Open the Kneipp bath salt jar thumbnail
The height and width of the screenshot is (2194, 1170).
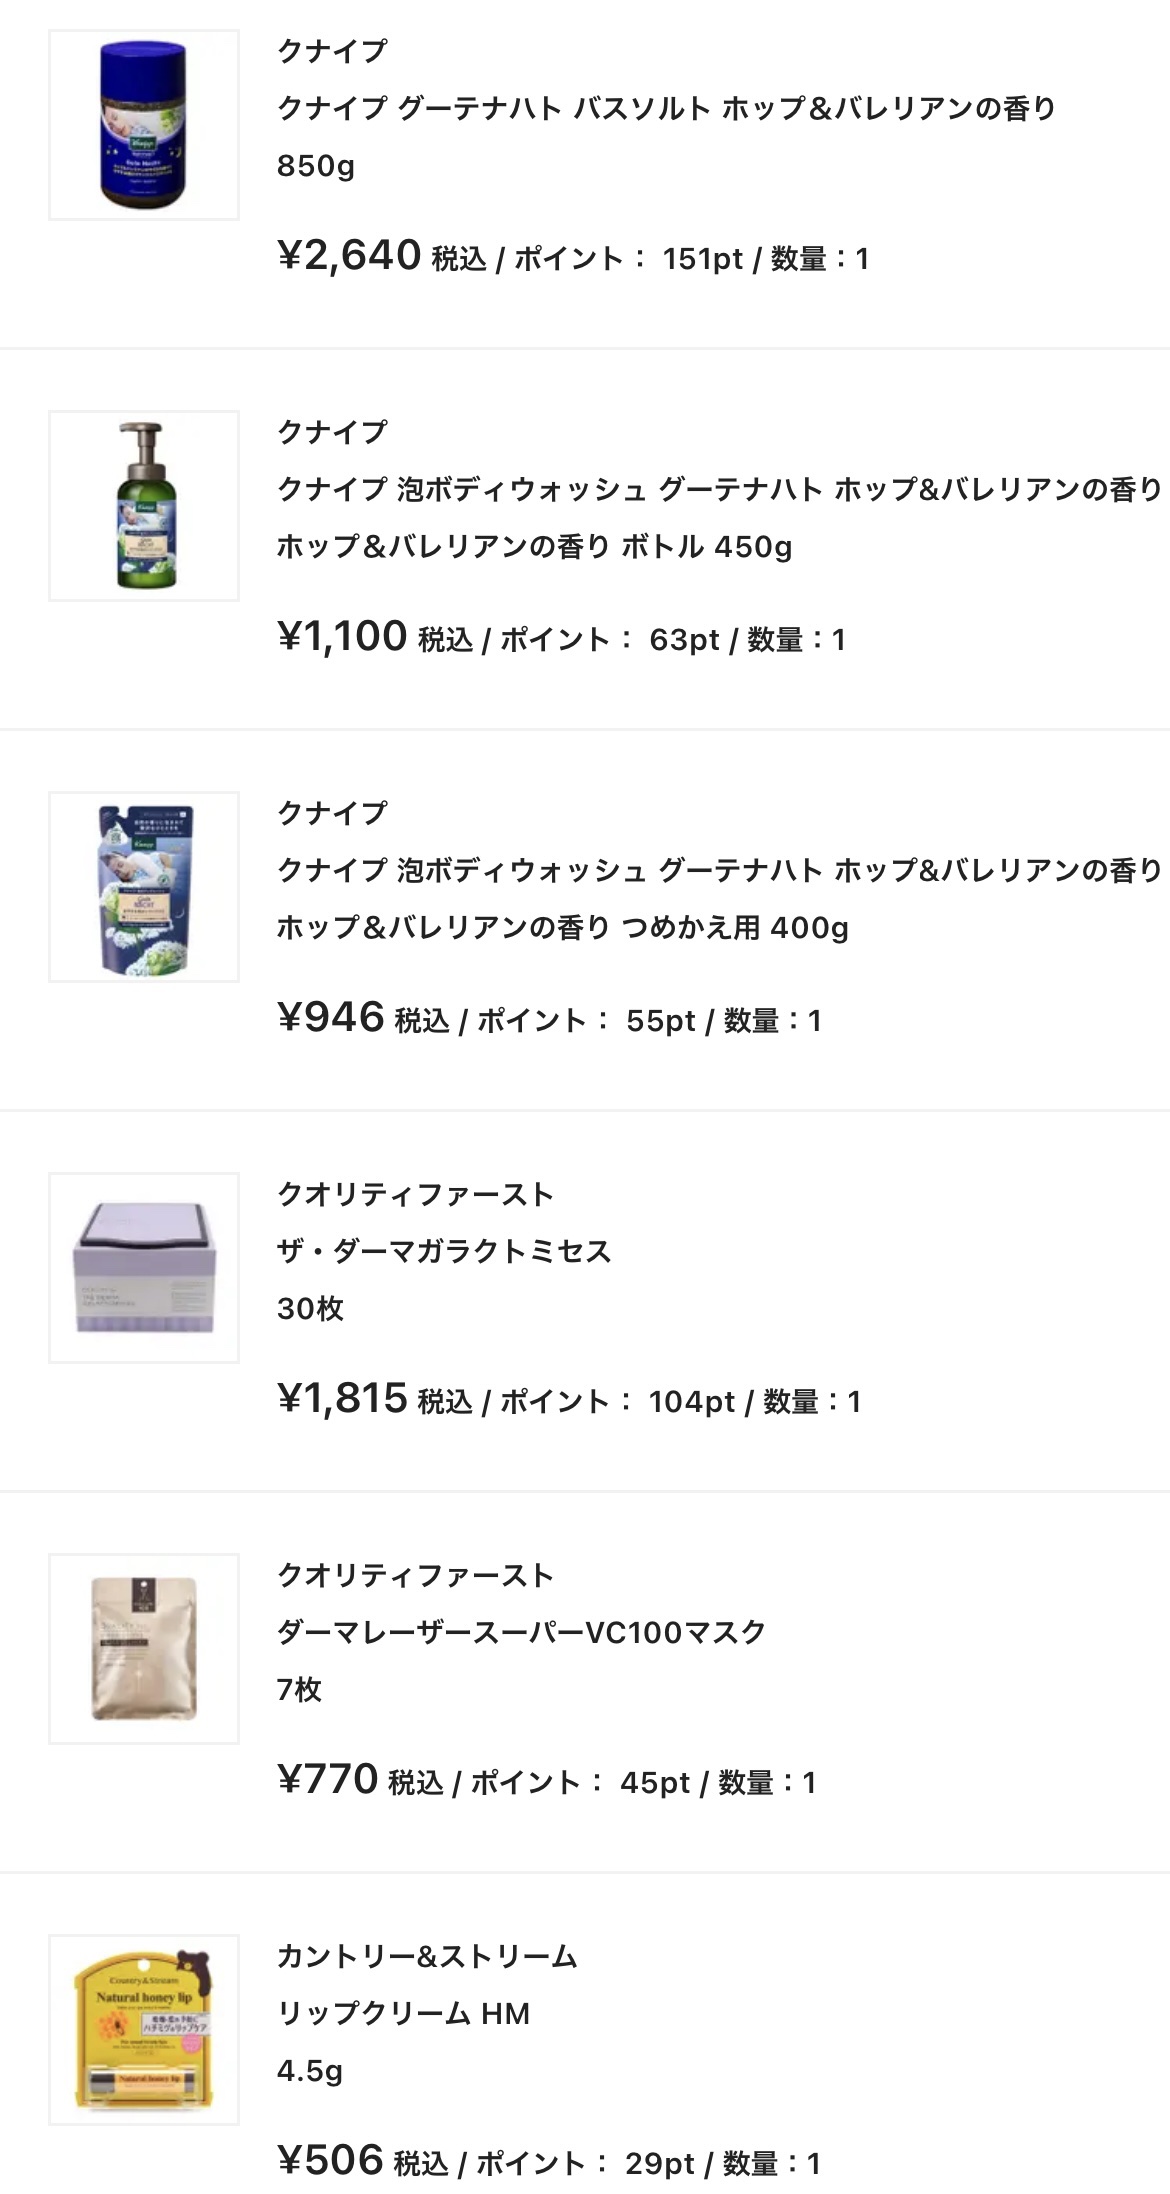coord(144,125)
